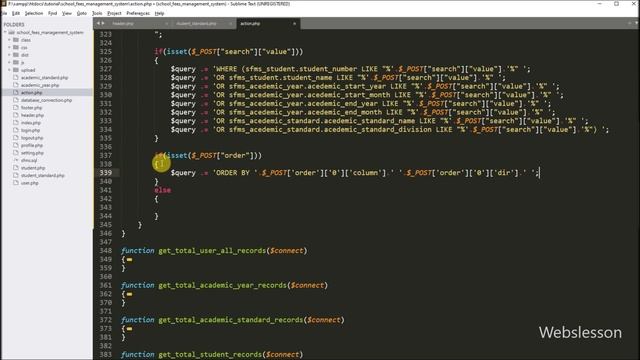Expand the dist folder arrow
The image size is (640, 360).
click(9, 55)
